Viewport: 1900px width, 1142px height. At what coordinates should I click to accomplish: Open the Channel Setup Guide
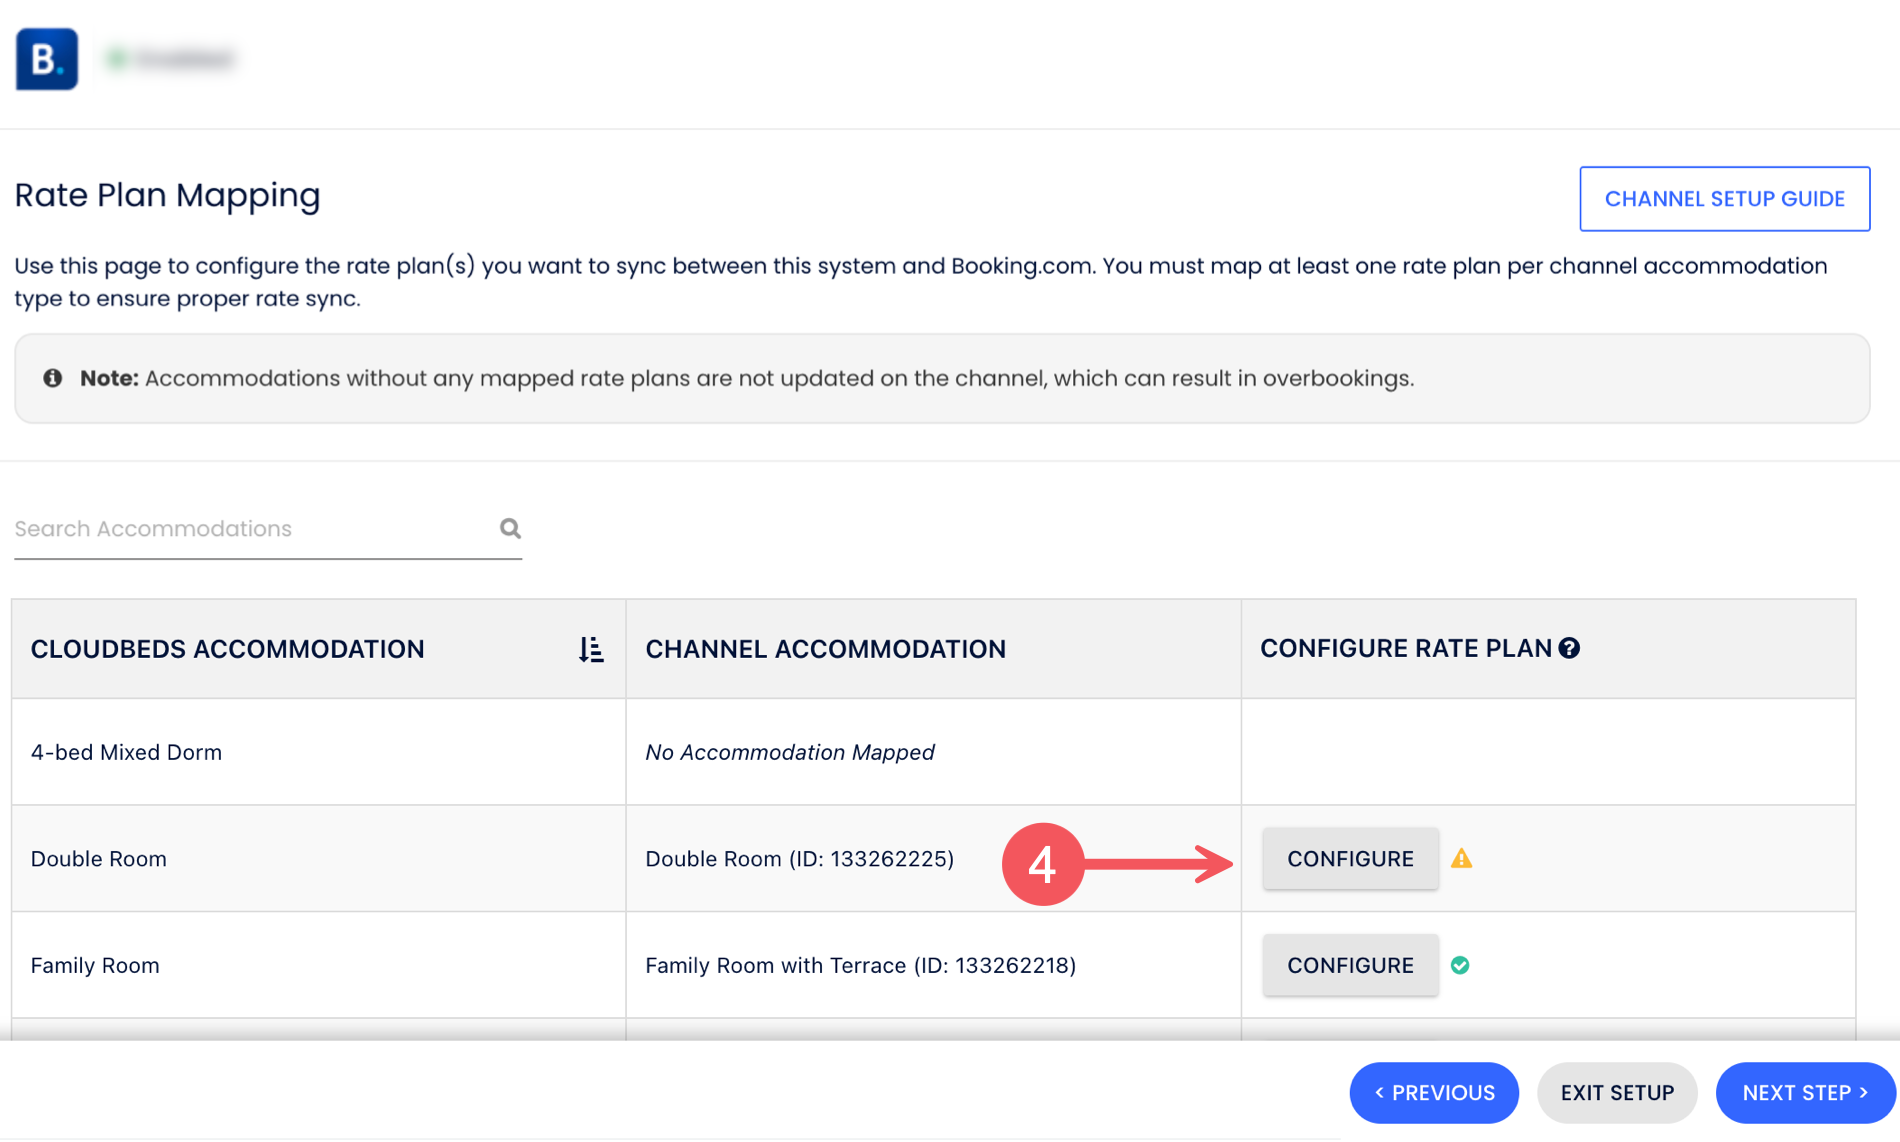pyautogui.click(x=1724, y=199)
